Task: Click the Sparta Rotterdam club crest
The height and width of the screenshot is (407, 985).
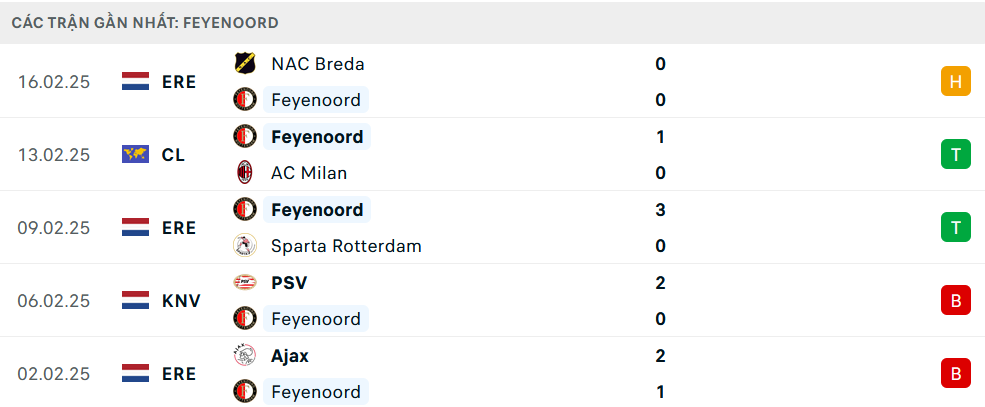Action: (244, 246)
